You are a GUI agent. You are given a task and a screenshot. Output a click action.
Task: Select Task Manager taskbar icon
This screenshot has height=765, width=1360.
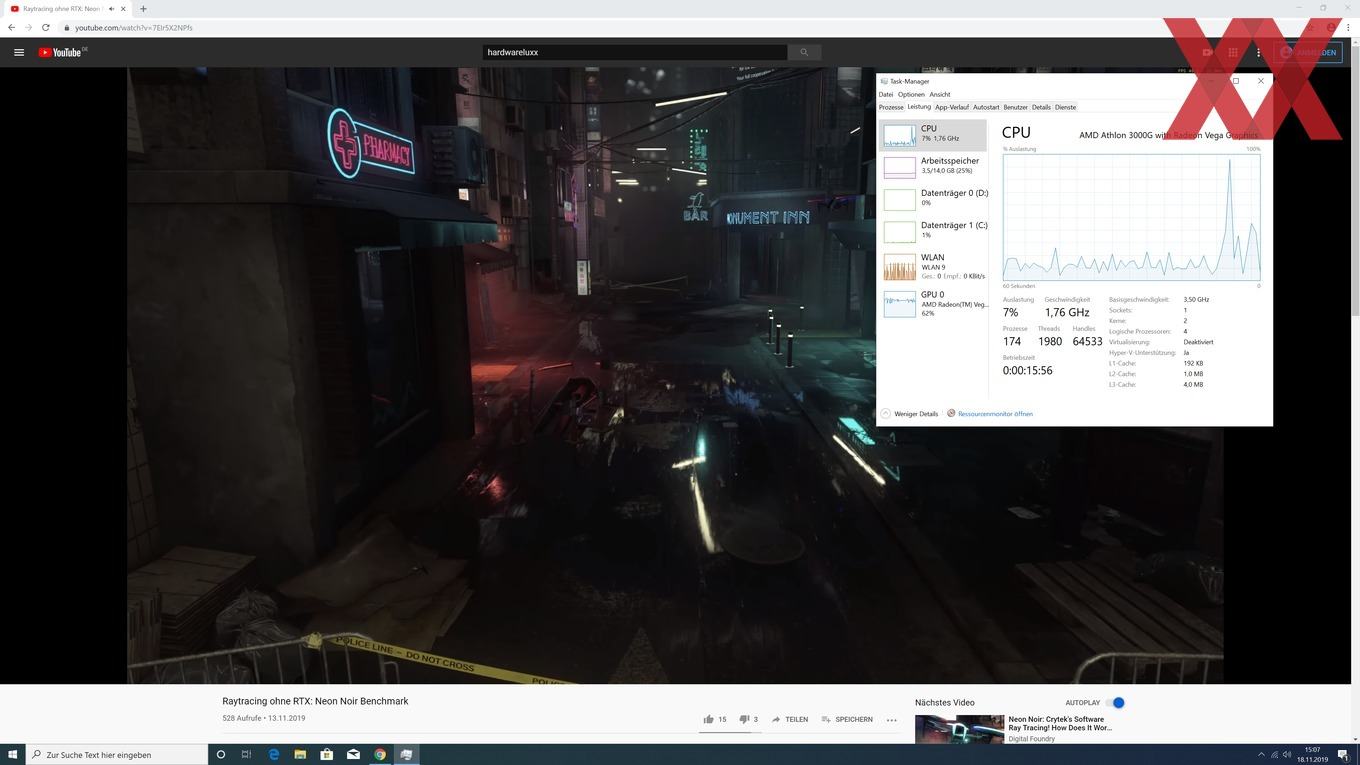click(406, 754)
